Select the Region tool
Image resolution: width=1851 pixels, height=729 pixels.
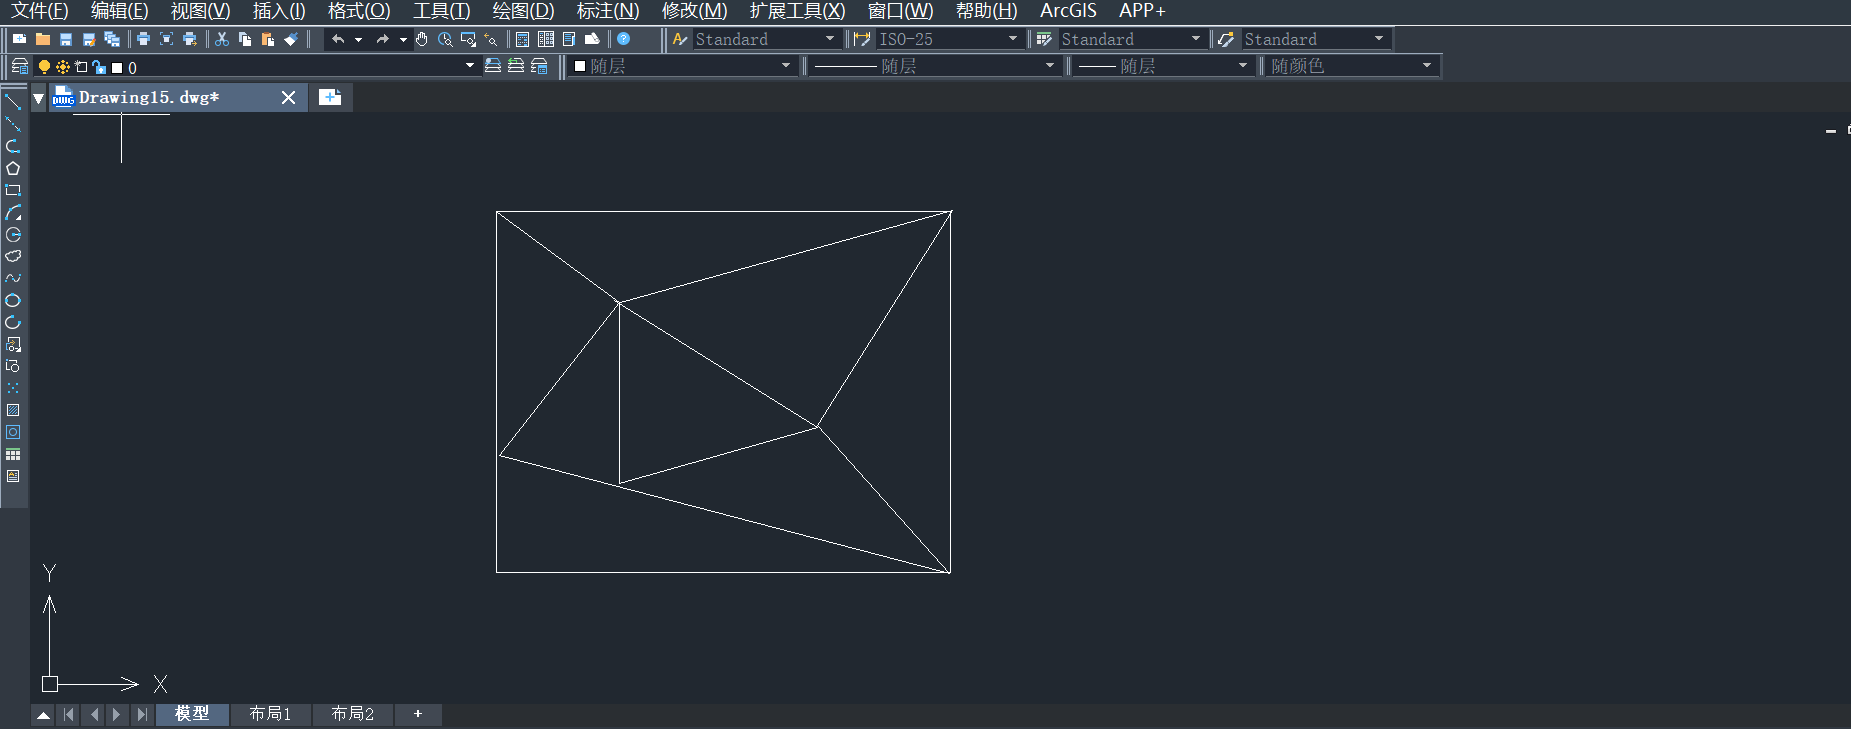pos(13,432)
